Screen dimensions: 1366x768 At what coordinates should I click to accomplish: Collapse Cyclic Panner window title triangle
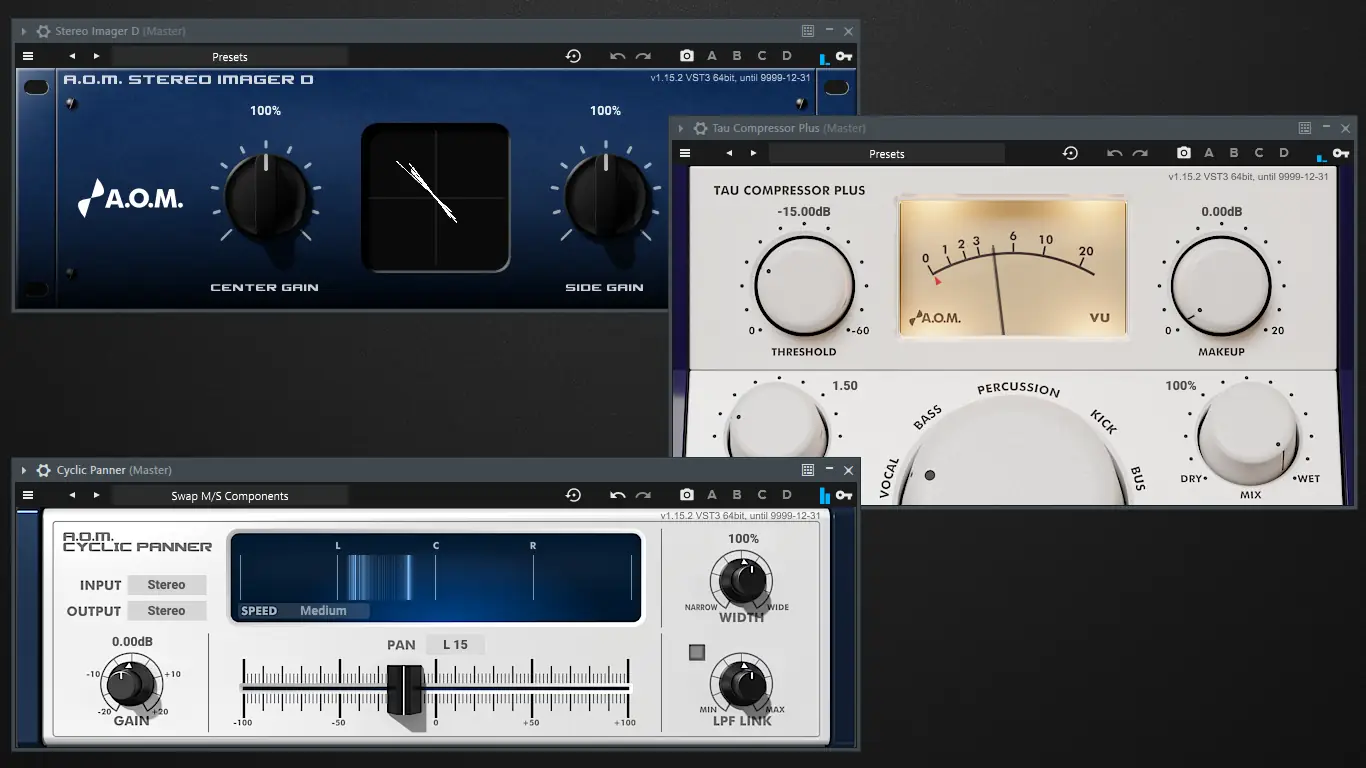tap(24, 470)
